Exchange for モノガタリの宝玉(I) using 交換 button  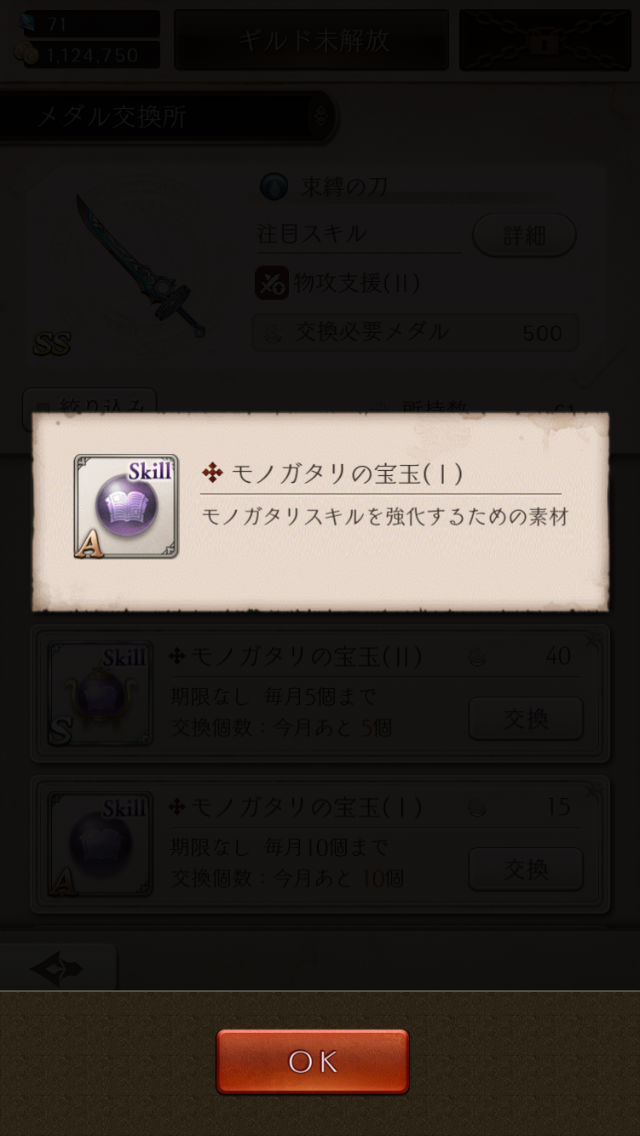525,869
